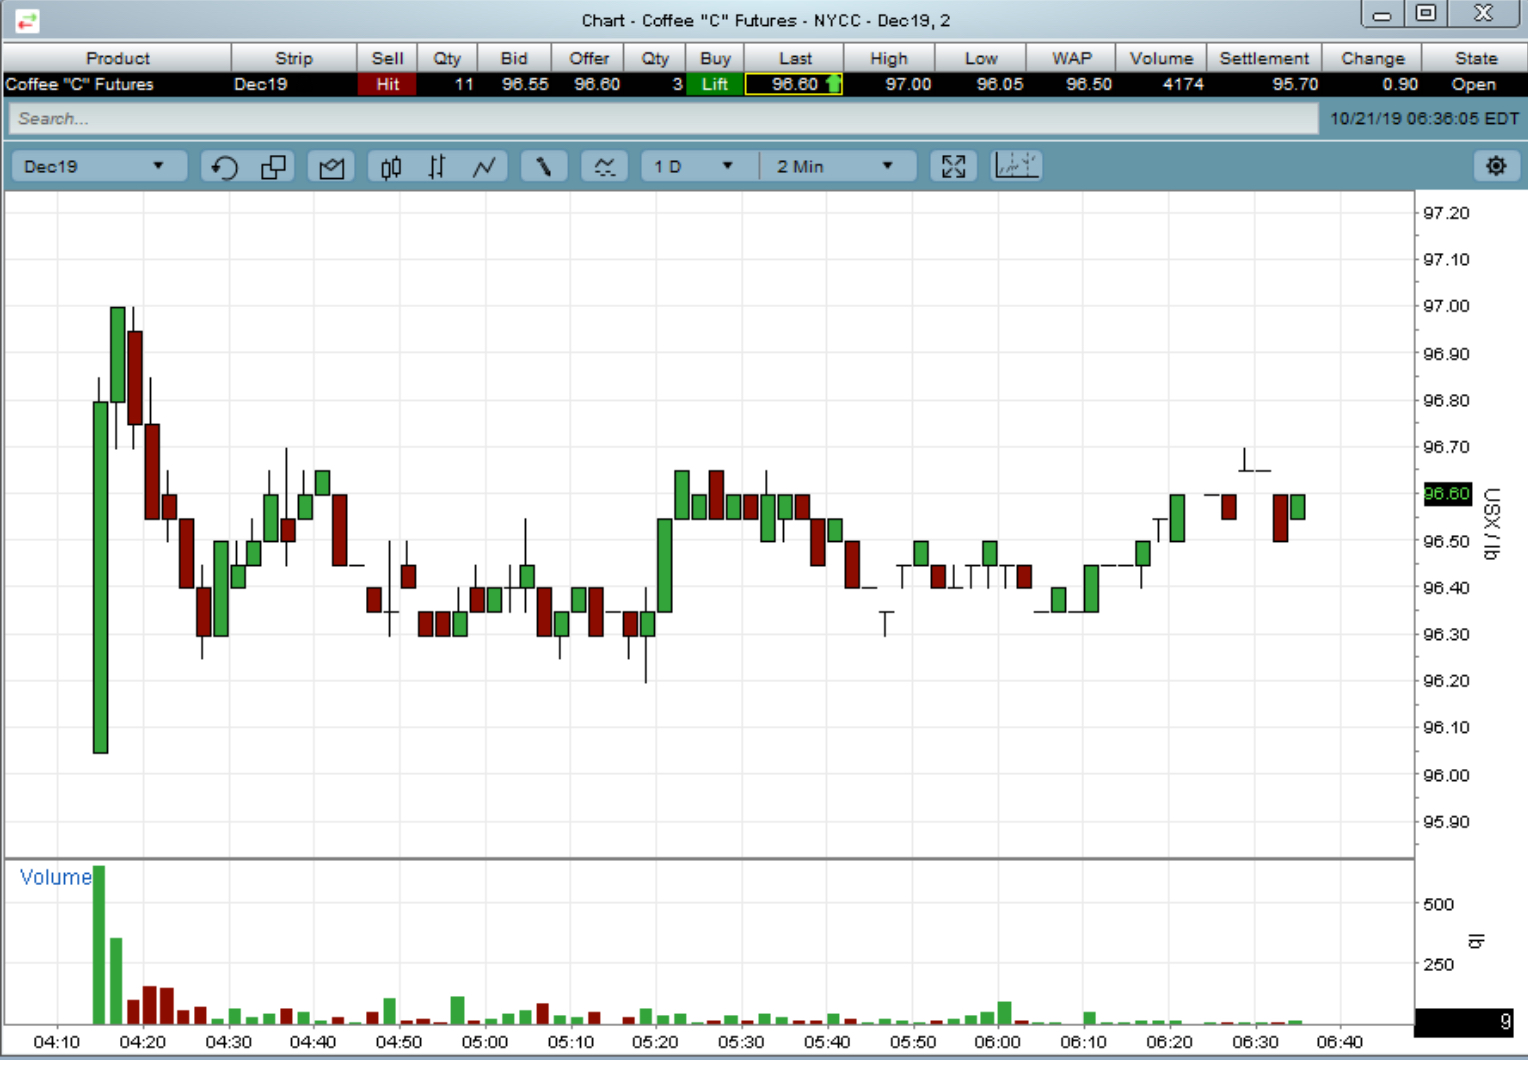Screen dimensions: 1528x1067
Task: Click the USX / lb axis label
Action: [1491, 524]
